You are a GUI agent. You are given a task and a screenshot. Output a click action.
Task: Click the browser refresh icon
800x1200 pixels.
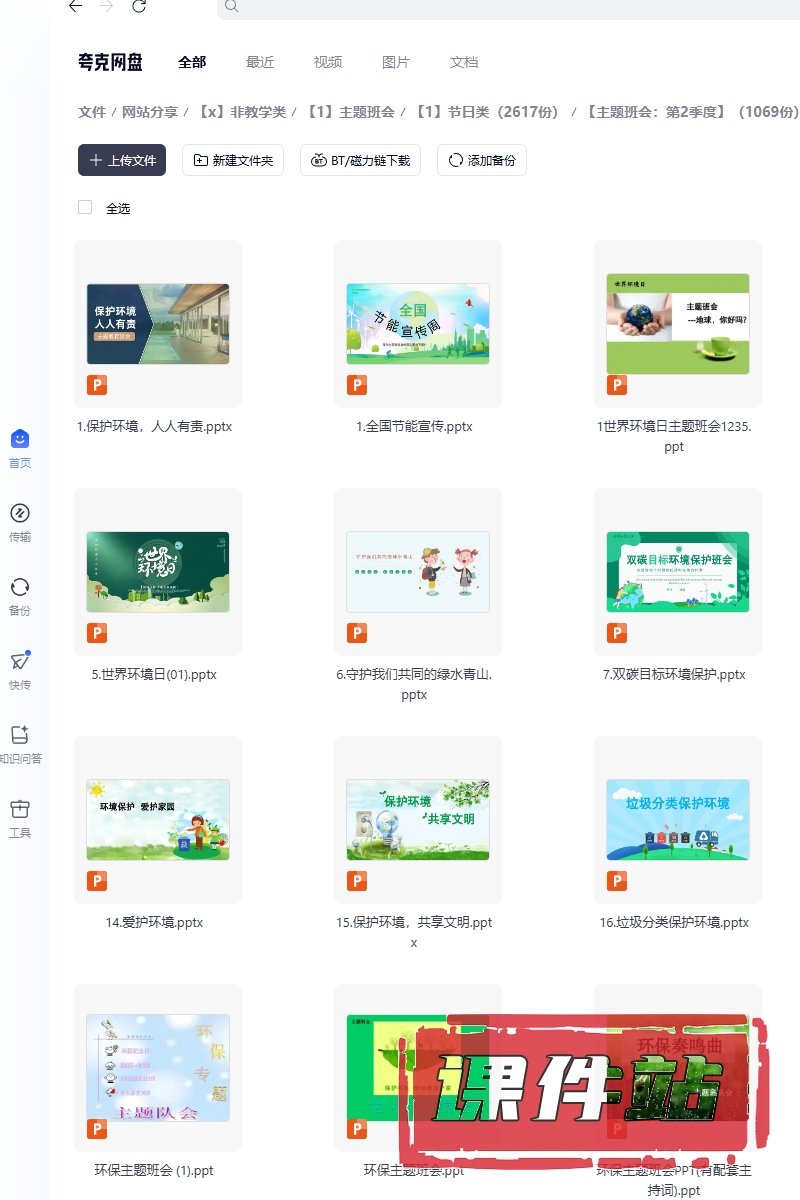pyautogui.click(x=139, y=7)
